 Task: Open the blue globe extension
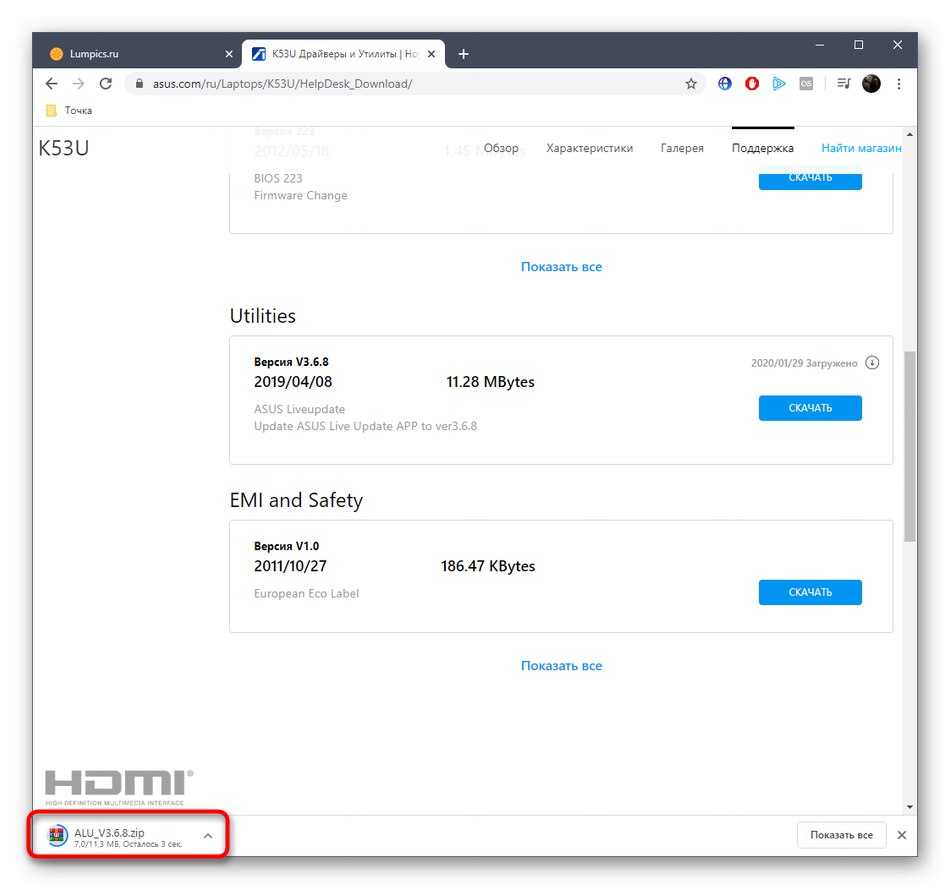coord(725,84)
